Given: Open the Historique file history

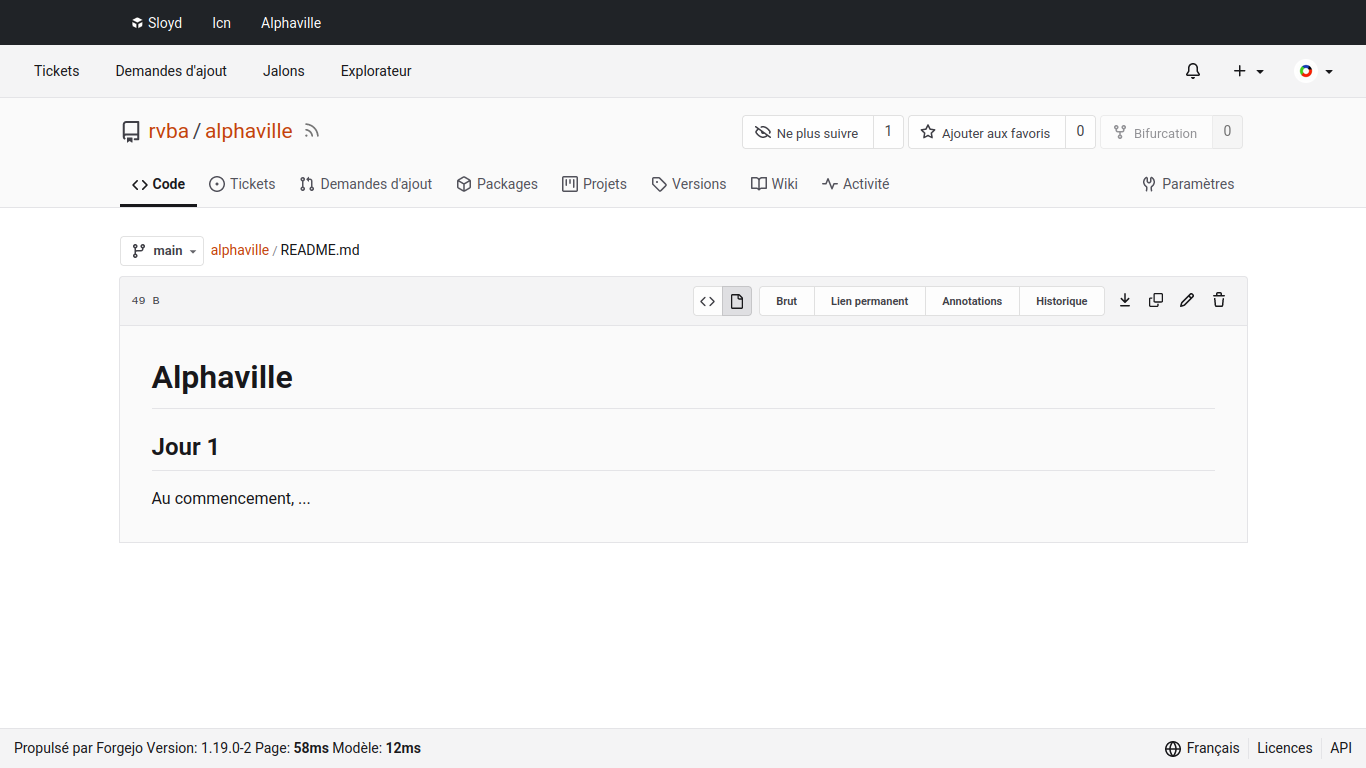Looking at the screenshot, I should coord(1061,301).
